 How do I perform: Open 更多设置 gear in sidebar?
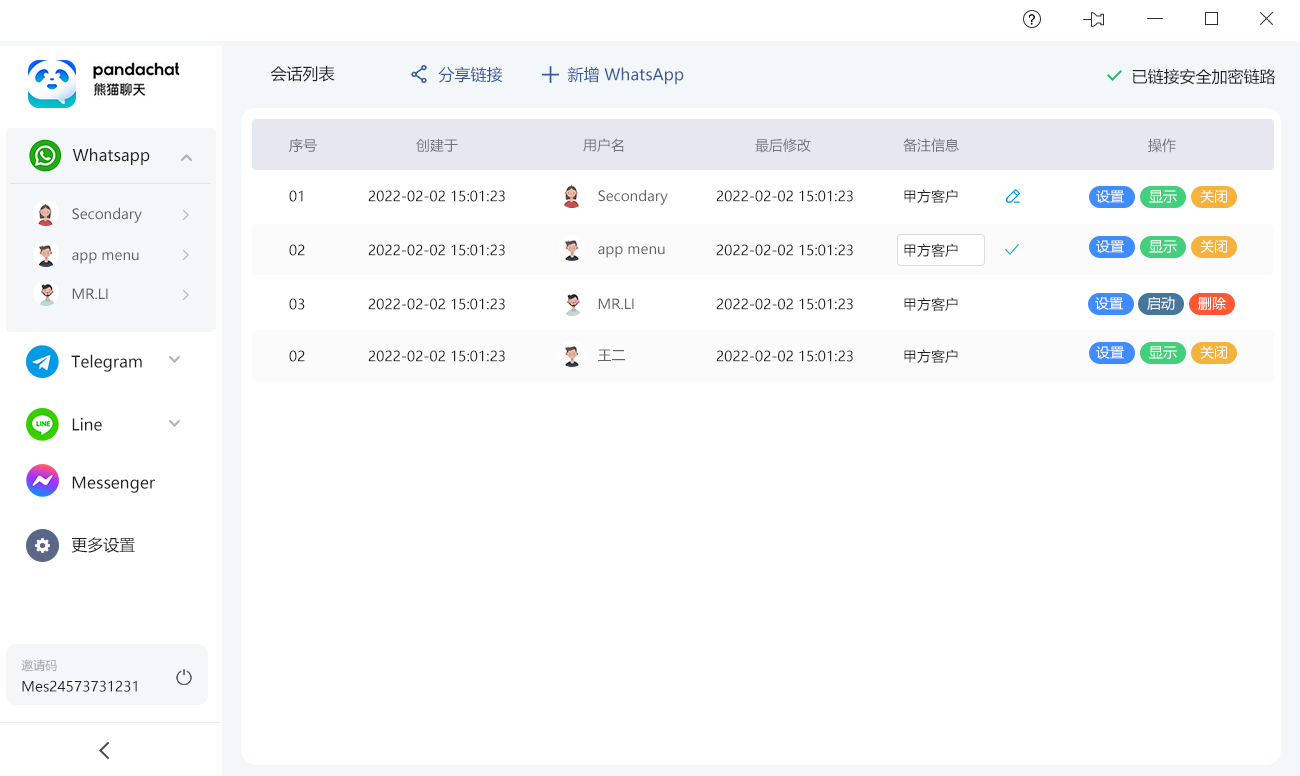click(x=42, y=545)
